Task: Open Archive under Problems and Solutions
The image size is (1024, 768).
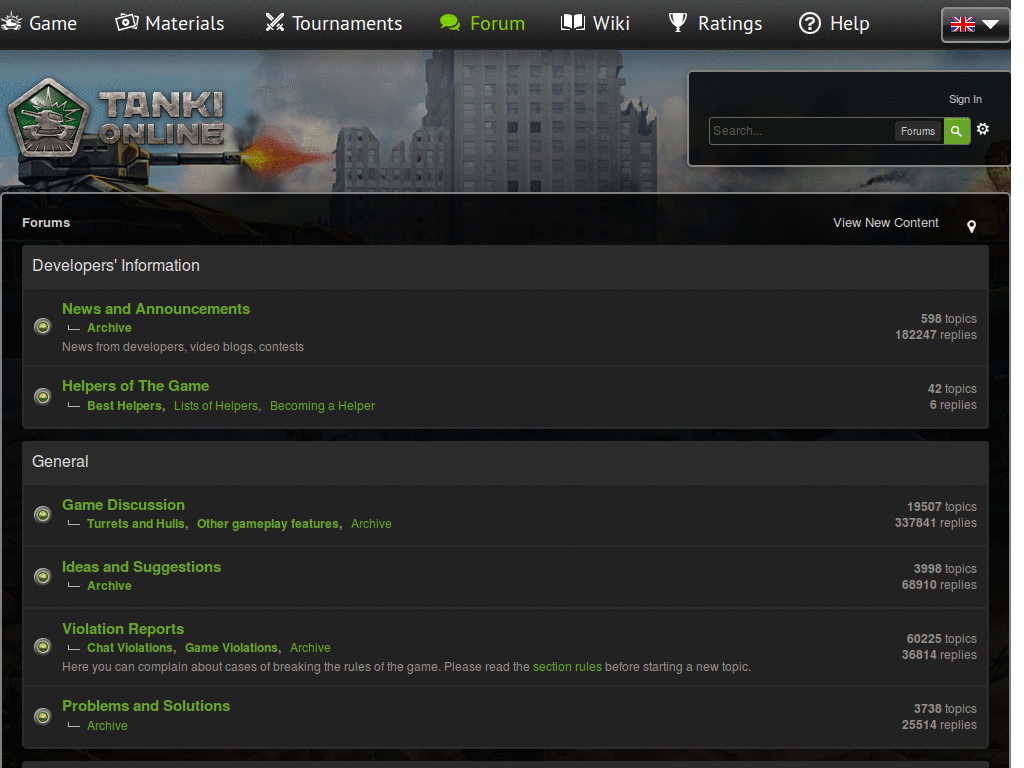Action: click(107, 726)
